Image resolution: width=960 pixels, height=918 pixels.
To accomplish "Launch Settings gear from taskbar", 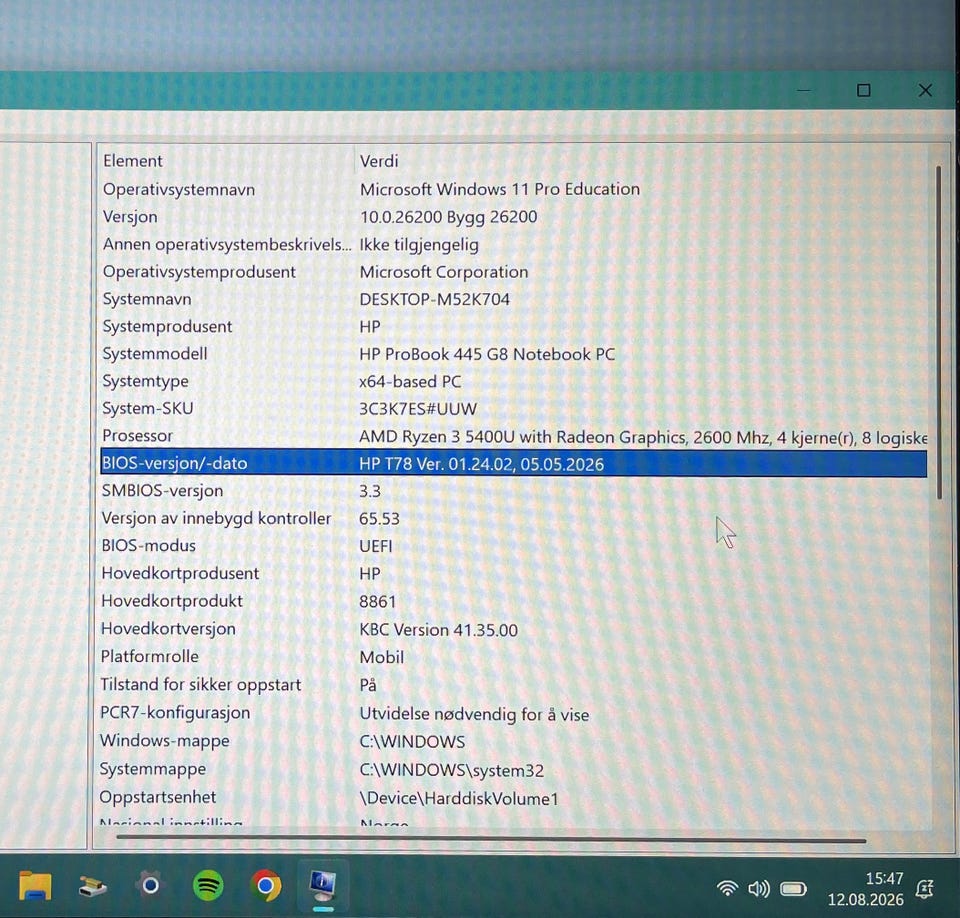I will (150, 886).
